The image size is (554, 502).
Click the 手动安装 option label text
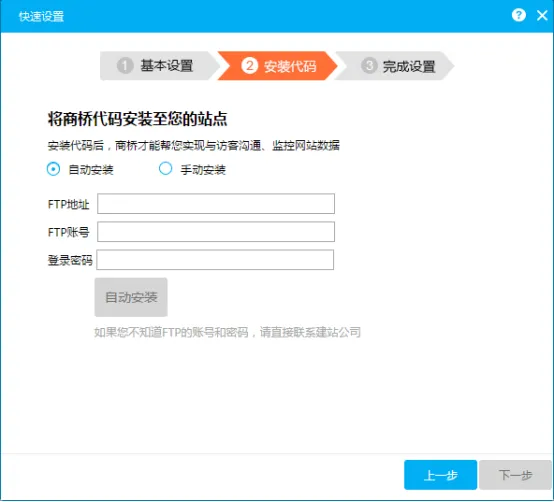203,170
